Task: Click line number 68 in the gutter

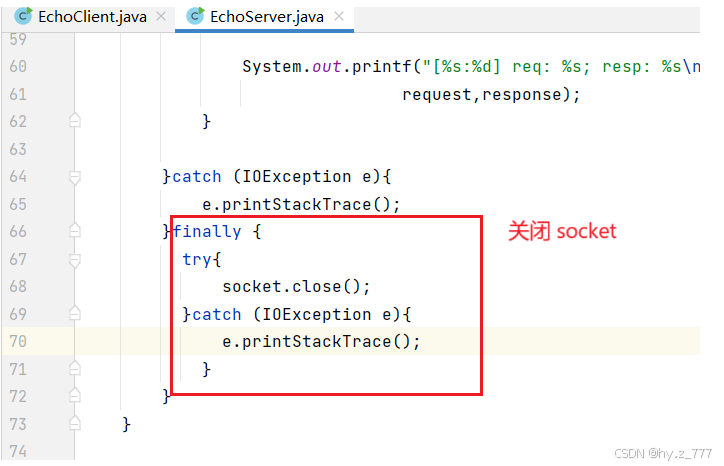Action: point(18,286)
